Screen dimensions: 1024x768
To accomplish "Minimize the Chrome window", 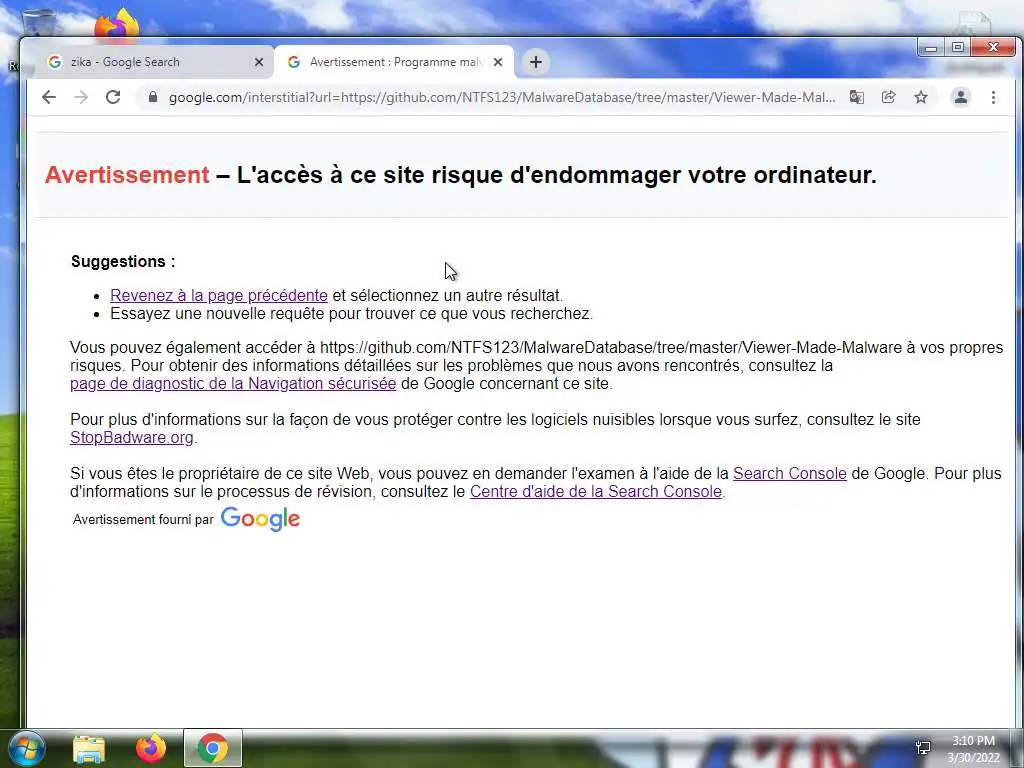I will tap(931, 48).
